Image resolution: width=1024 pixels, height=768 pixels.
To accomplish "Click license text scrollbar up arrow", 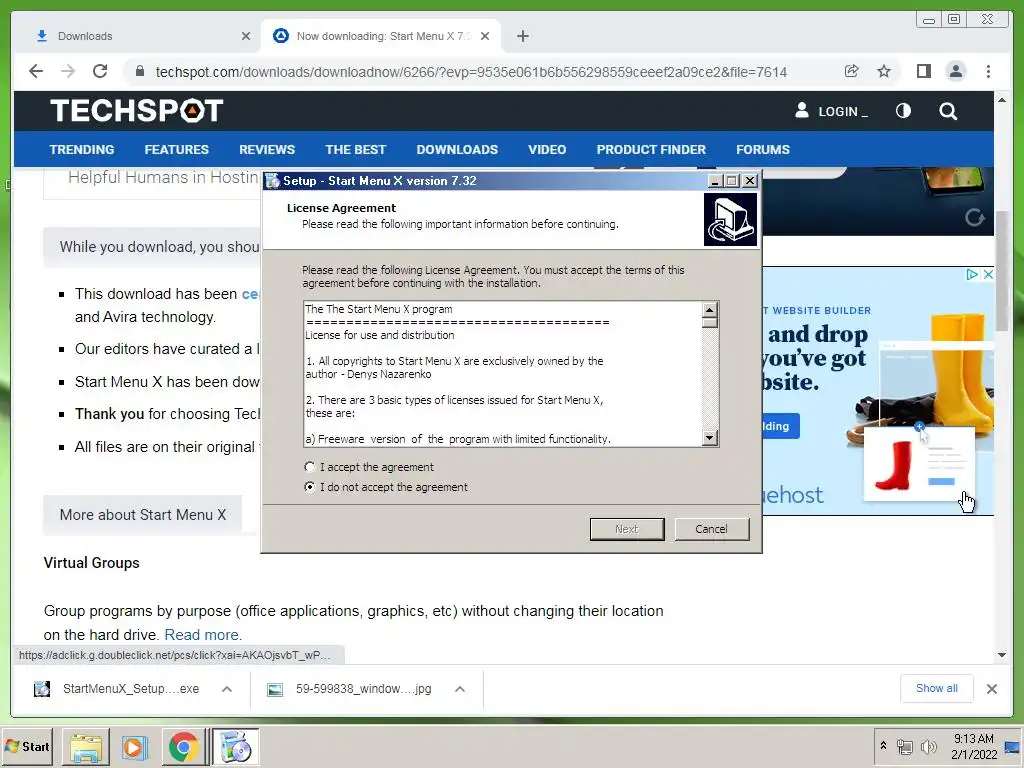I will 710,309.
